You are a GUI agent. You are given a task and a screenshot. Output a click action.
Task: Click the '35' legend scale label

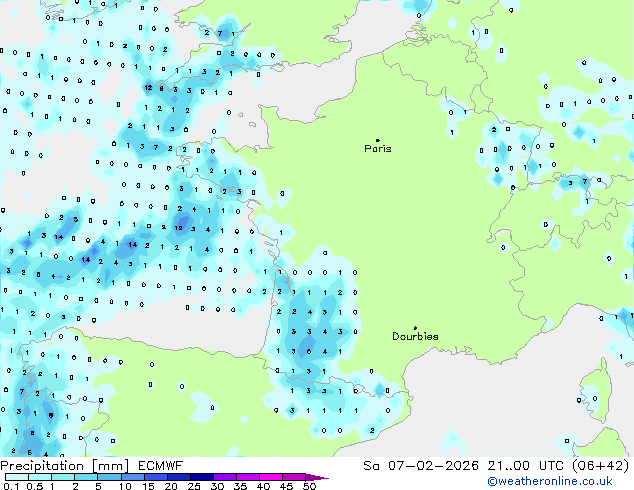(240, 486)
